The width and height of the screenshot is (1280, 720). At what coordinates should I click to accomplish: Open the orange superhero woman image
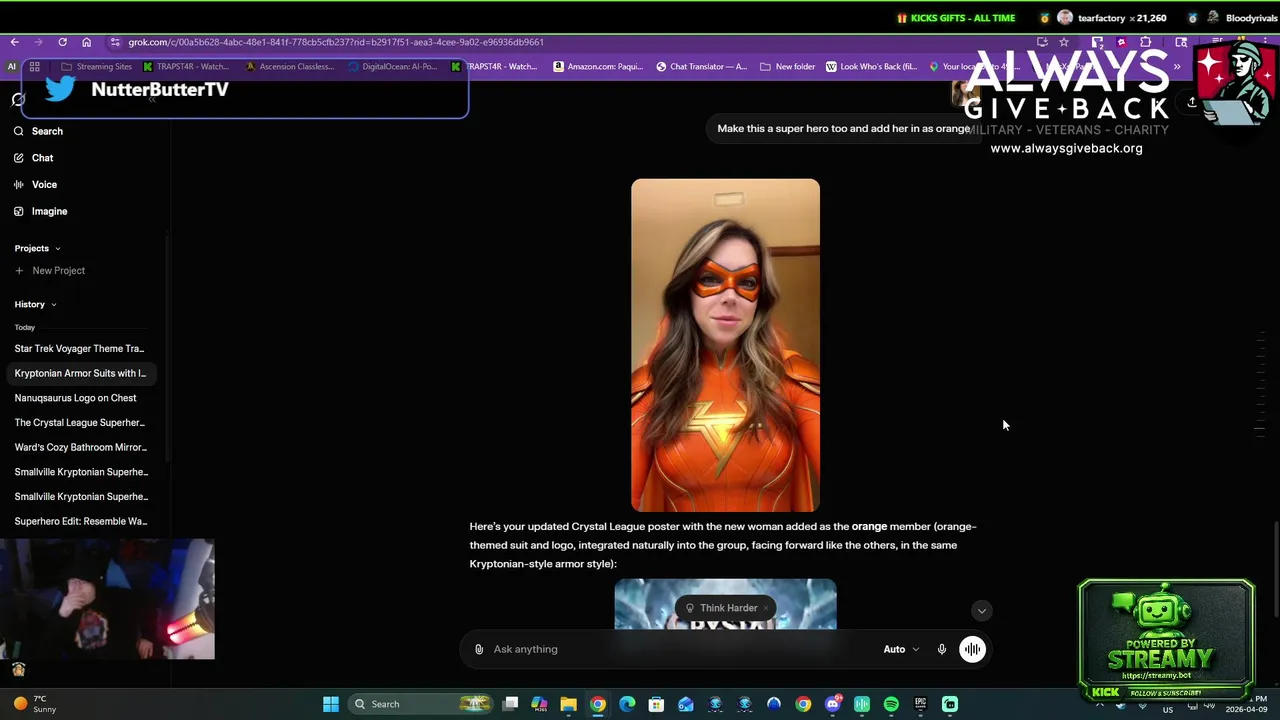point(725,345)
